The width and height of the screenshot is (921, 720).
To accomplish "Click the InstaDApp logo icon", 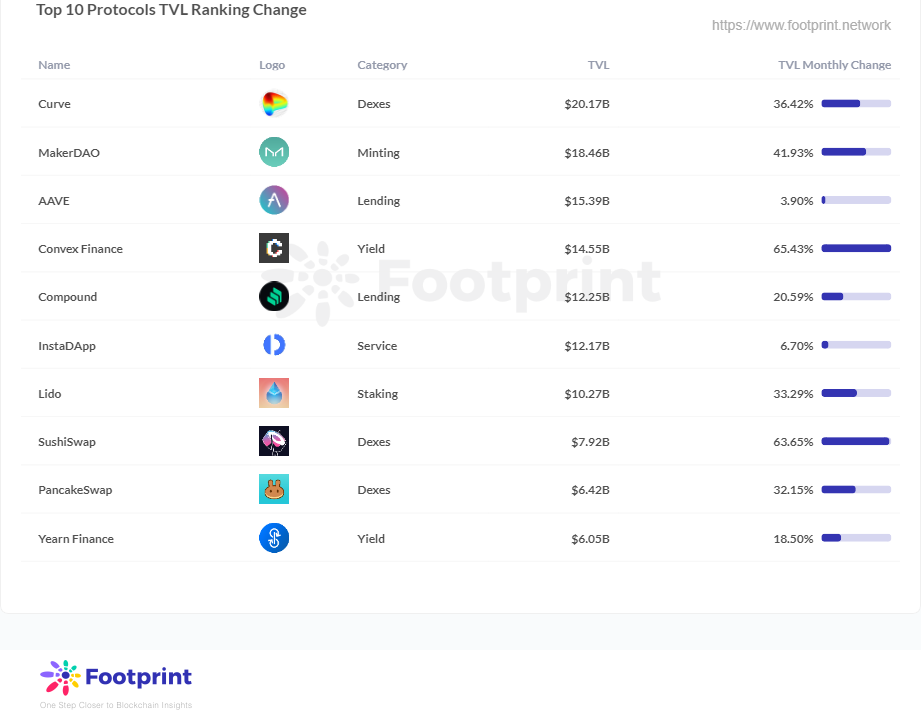I will (x=274, y=345).
